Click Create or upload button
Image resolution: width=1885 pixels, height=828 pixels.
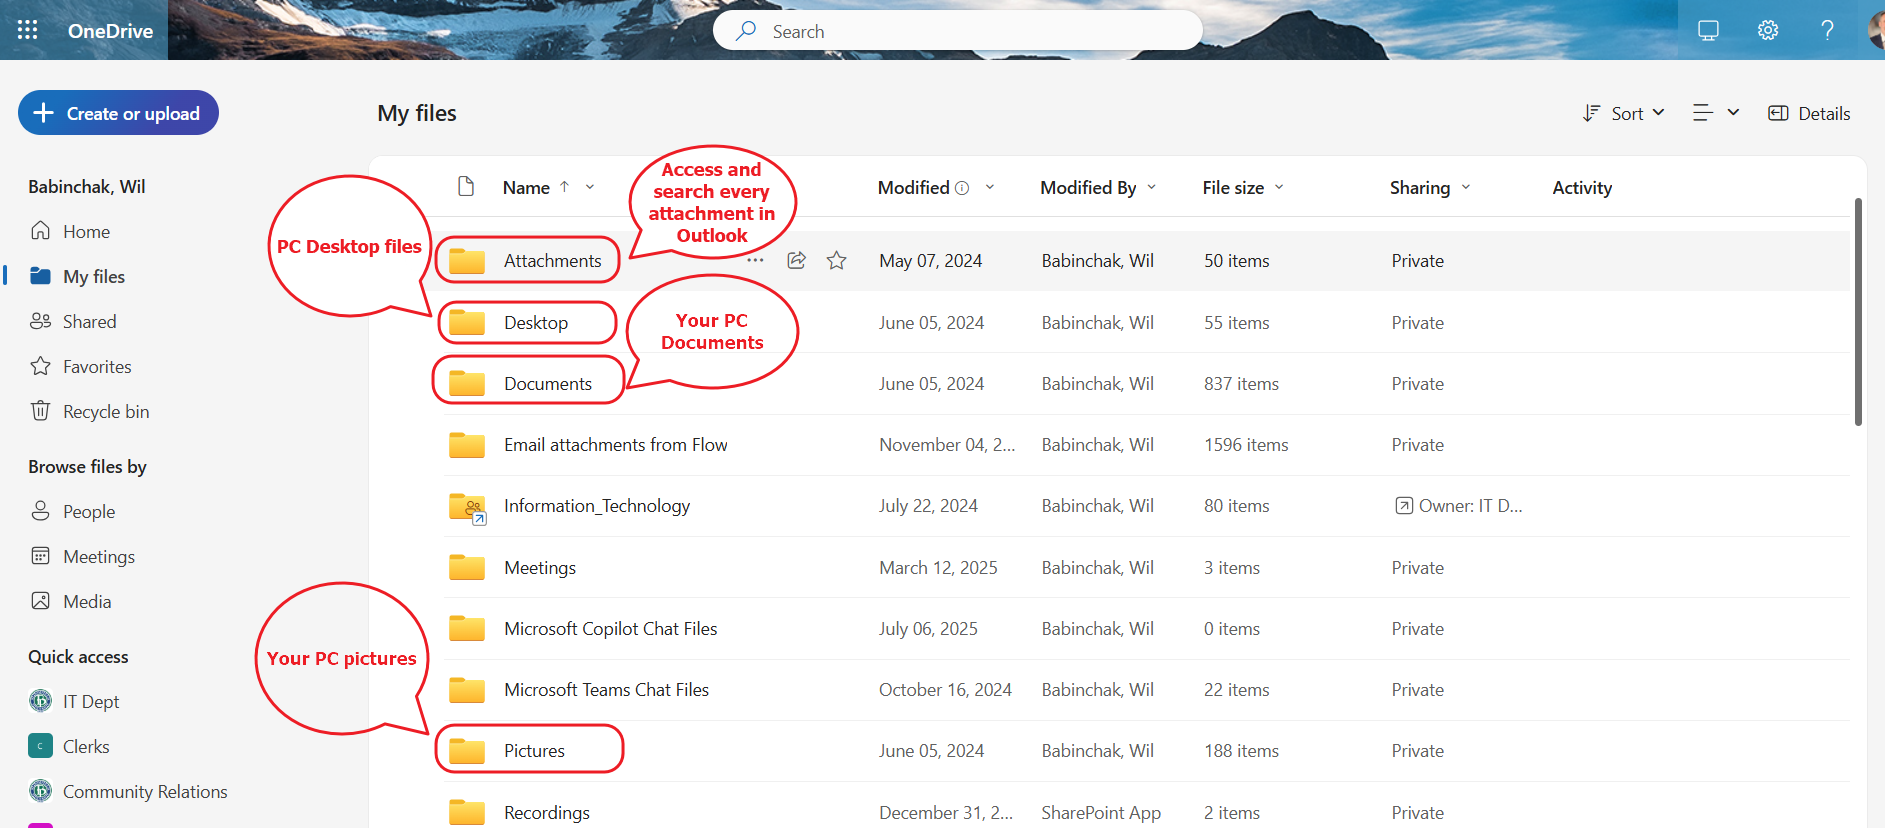[118, 113]
